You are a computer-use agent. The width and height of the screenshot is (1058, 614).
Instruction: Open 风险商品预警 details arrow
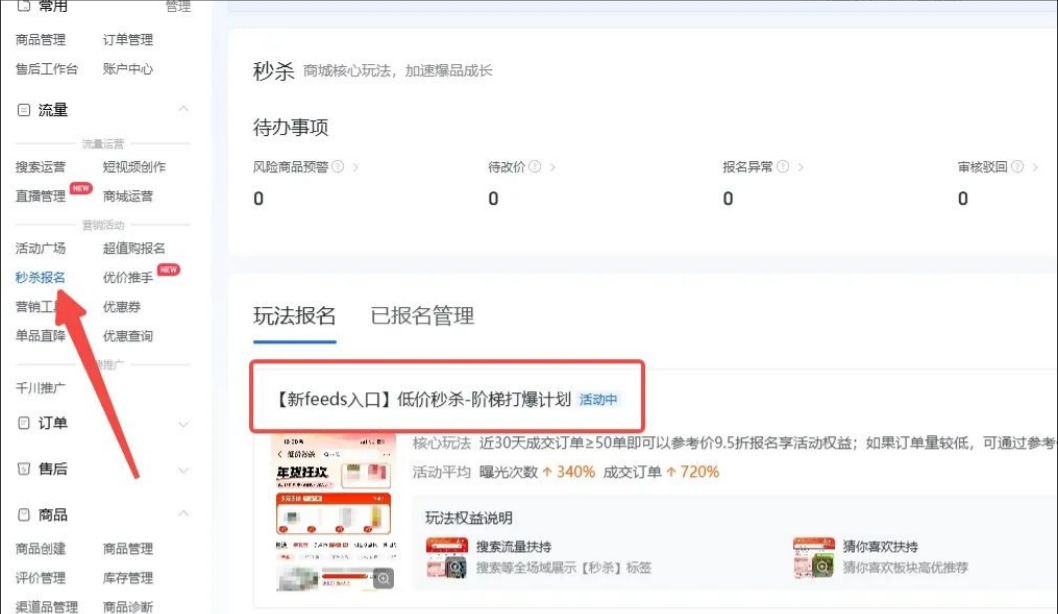pos(356,167)
